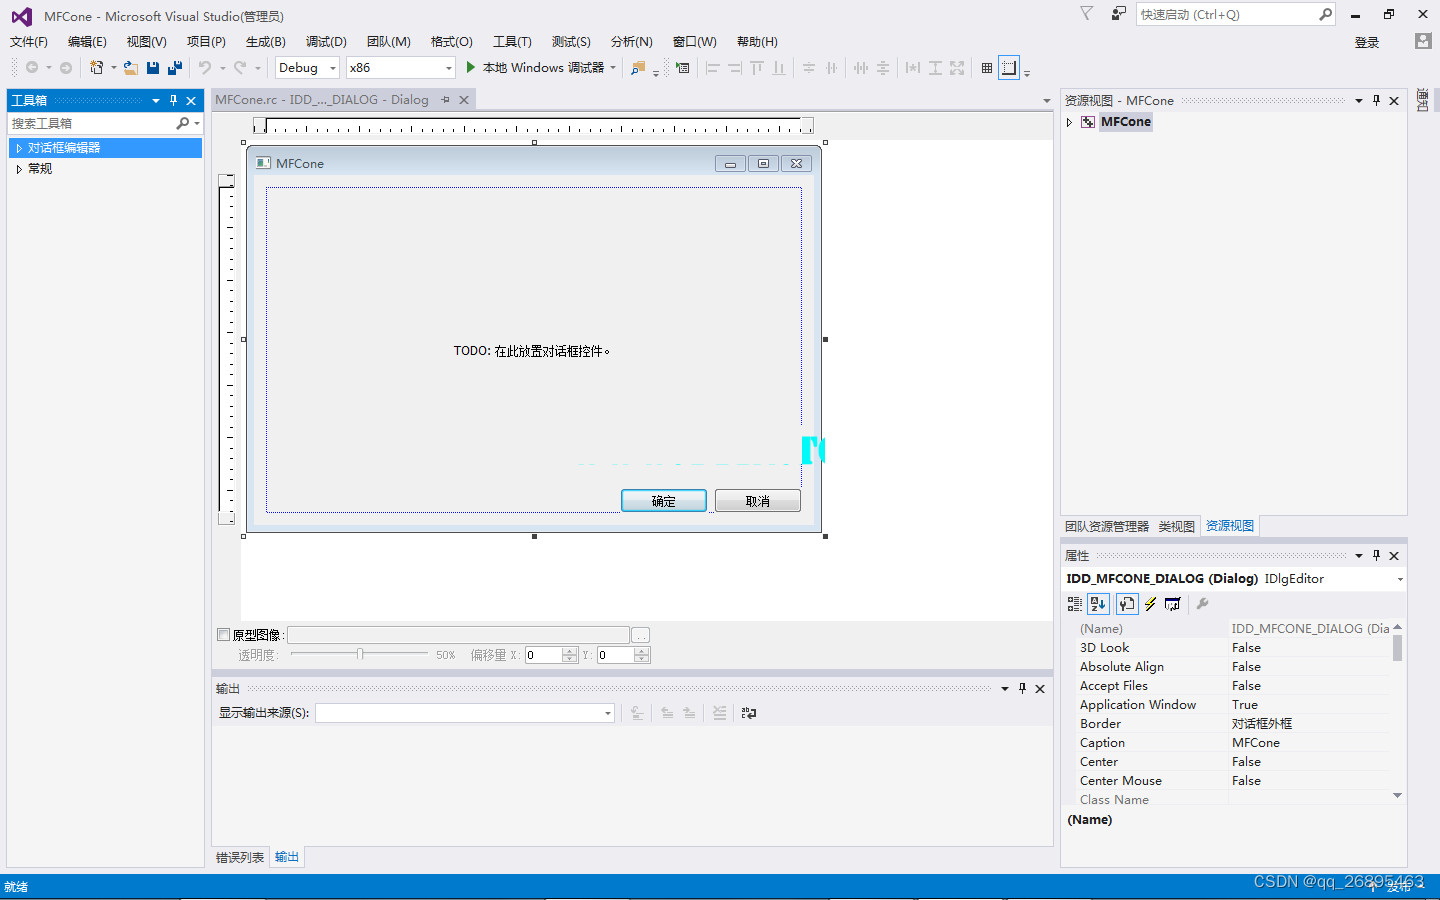
Task: Show properties in Categorized view
Action: (1075, 604)
